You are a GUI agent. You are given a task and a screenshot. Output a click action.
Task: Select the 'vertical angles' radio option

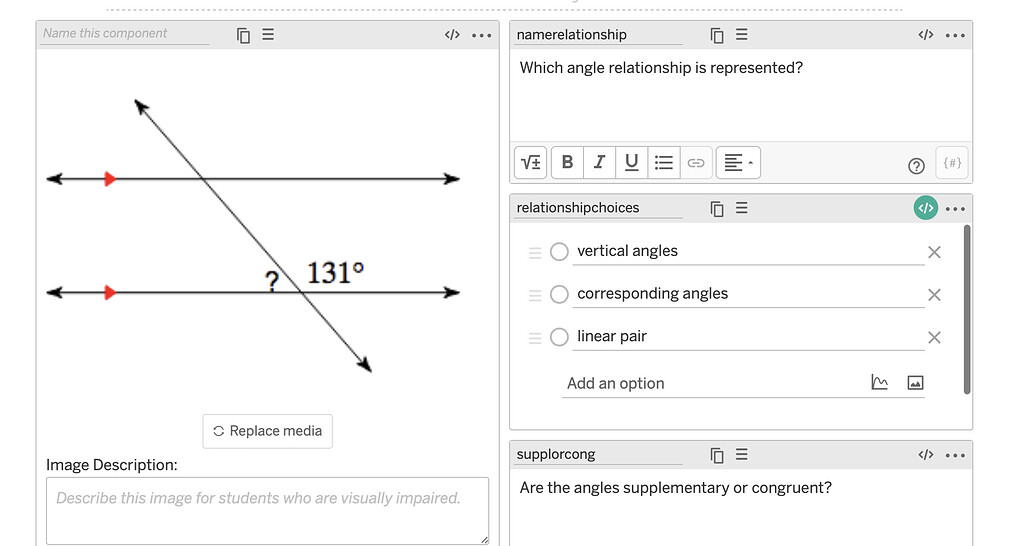click(x=560, y=252)
